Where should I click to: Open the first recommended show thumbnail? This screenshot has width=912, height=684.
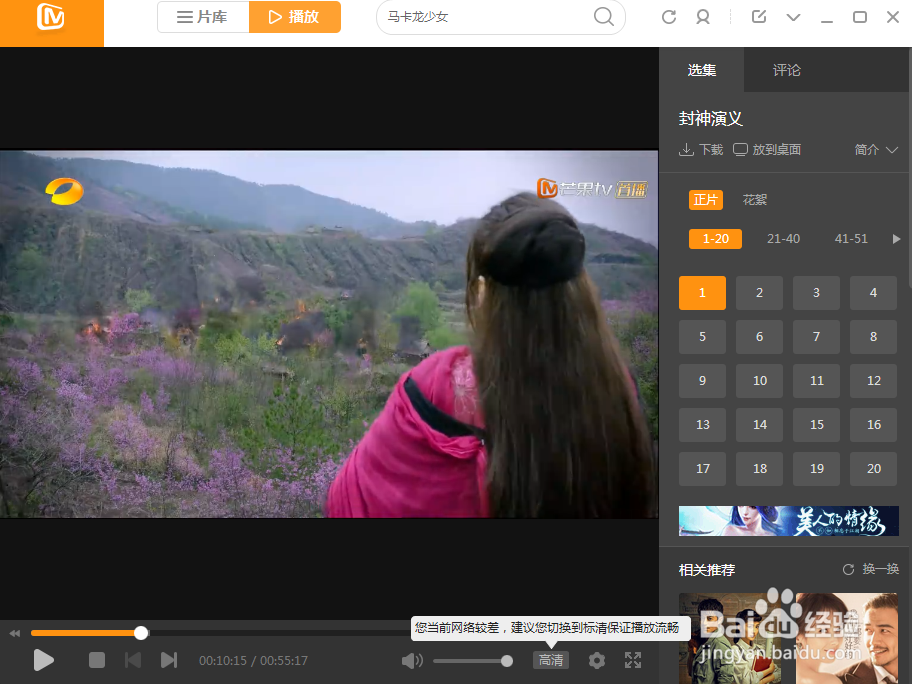pos(730,638)
